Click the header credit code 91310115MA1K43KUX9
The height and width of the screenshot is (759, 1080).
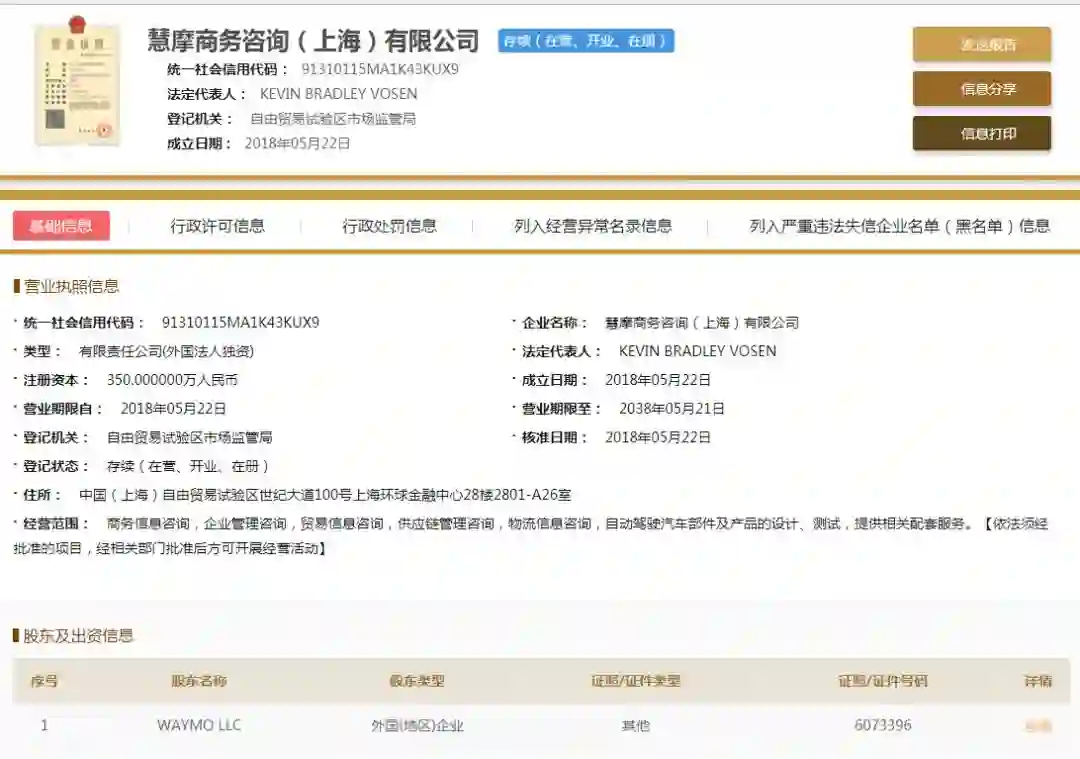pyautogui.click(x=380, y=69)
